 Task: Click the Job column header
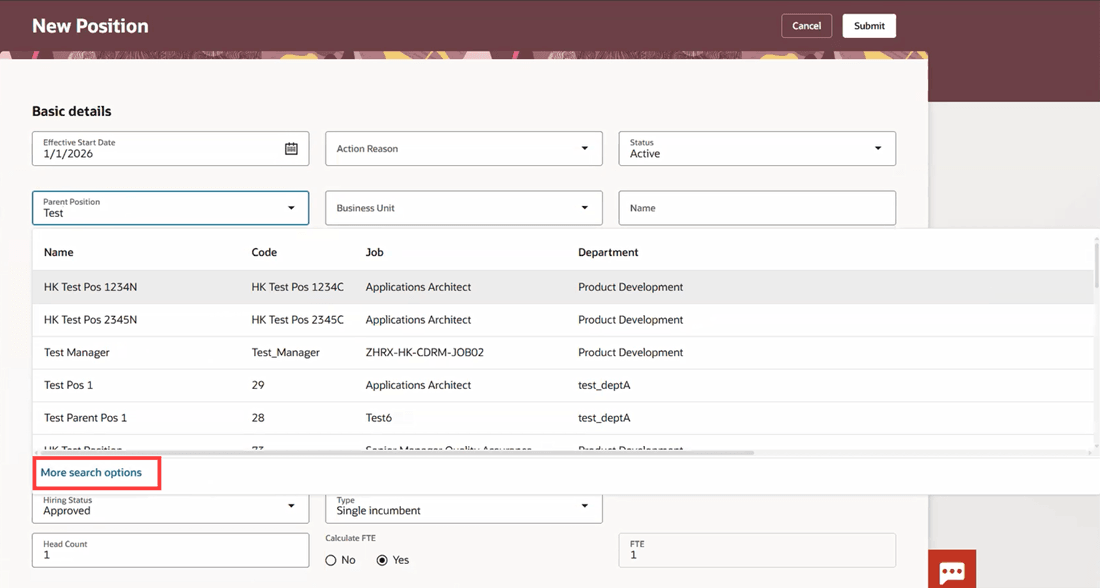click(x=375, y=253)
